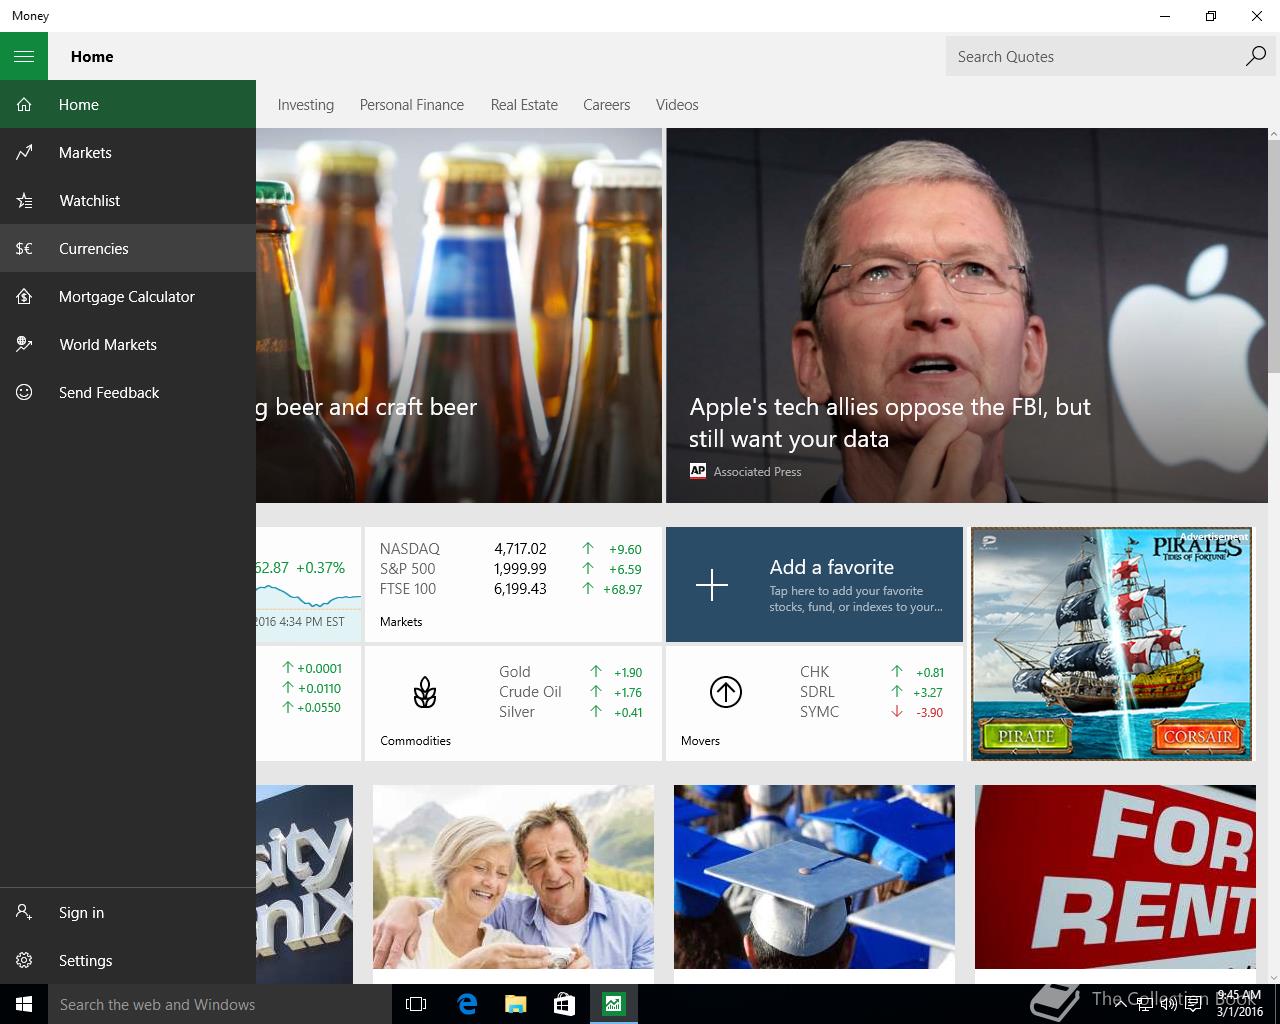Go to World Markets menu label
Image resolution: width=1280 pixels, height=1024 pixels.
[108, 344]
